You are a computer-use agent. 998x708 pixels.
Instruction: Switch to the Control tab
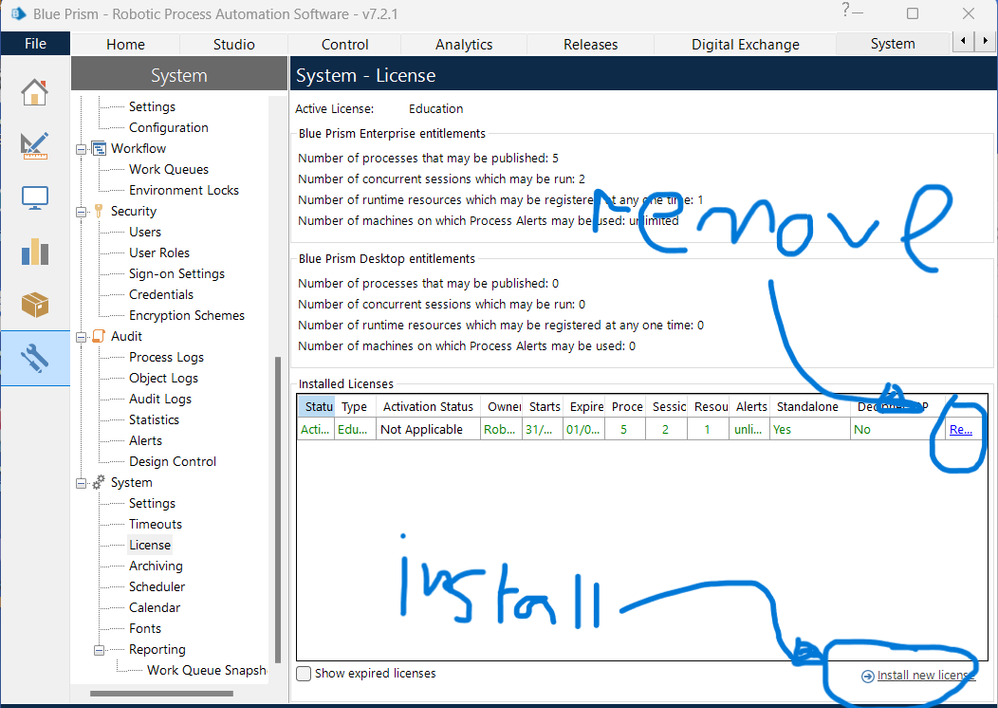click(x=344, y=45)
